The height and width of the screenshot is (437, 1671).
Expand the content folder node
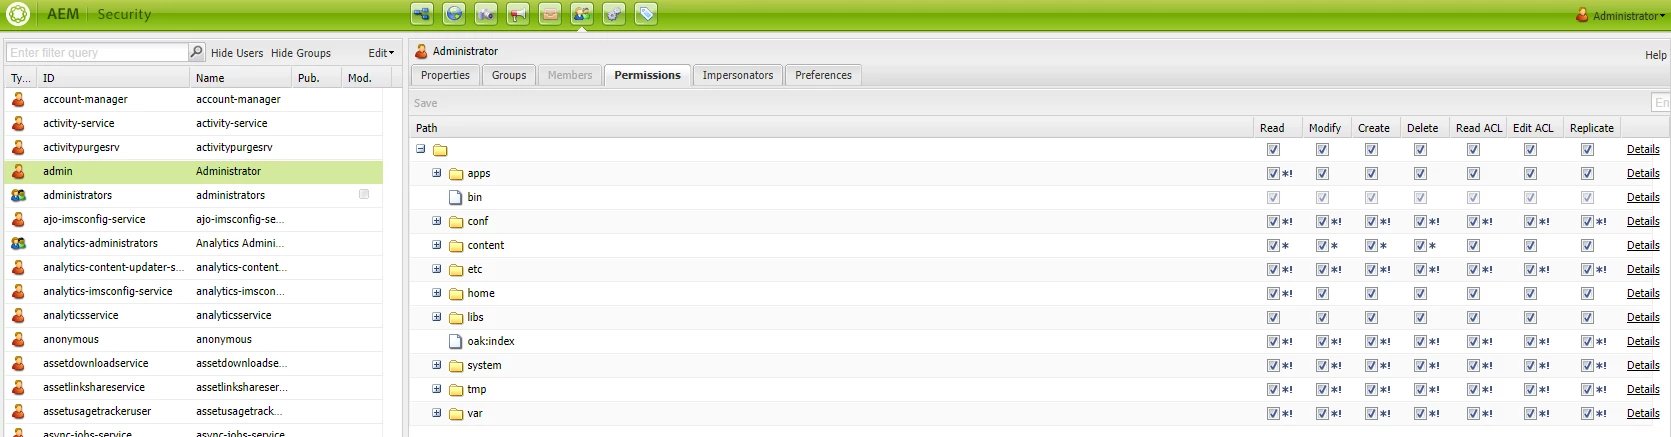[x=437, y=245]
